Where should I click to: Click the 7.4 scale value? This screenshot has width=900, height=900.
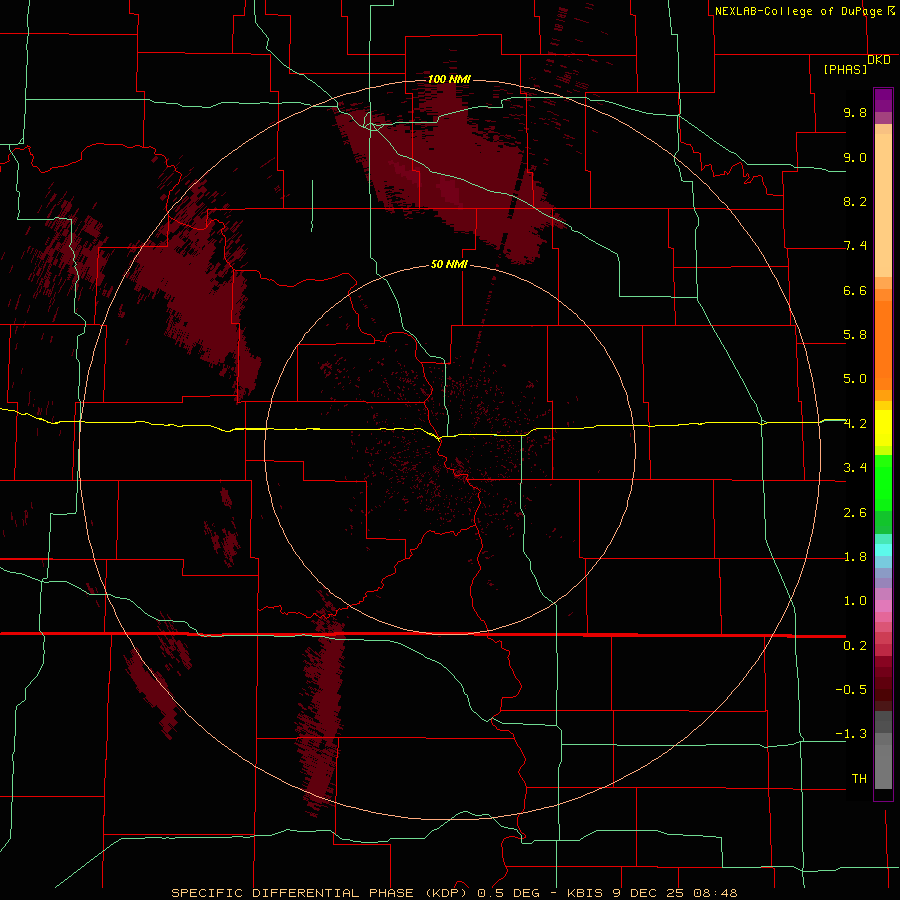[x=855, y=246]
